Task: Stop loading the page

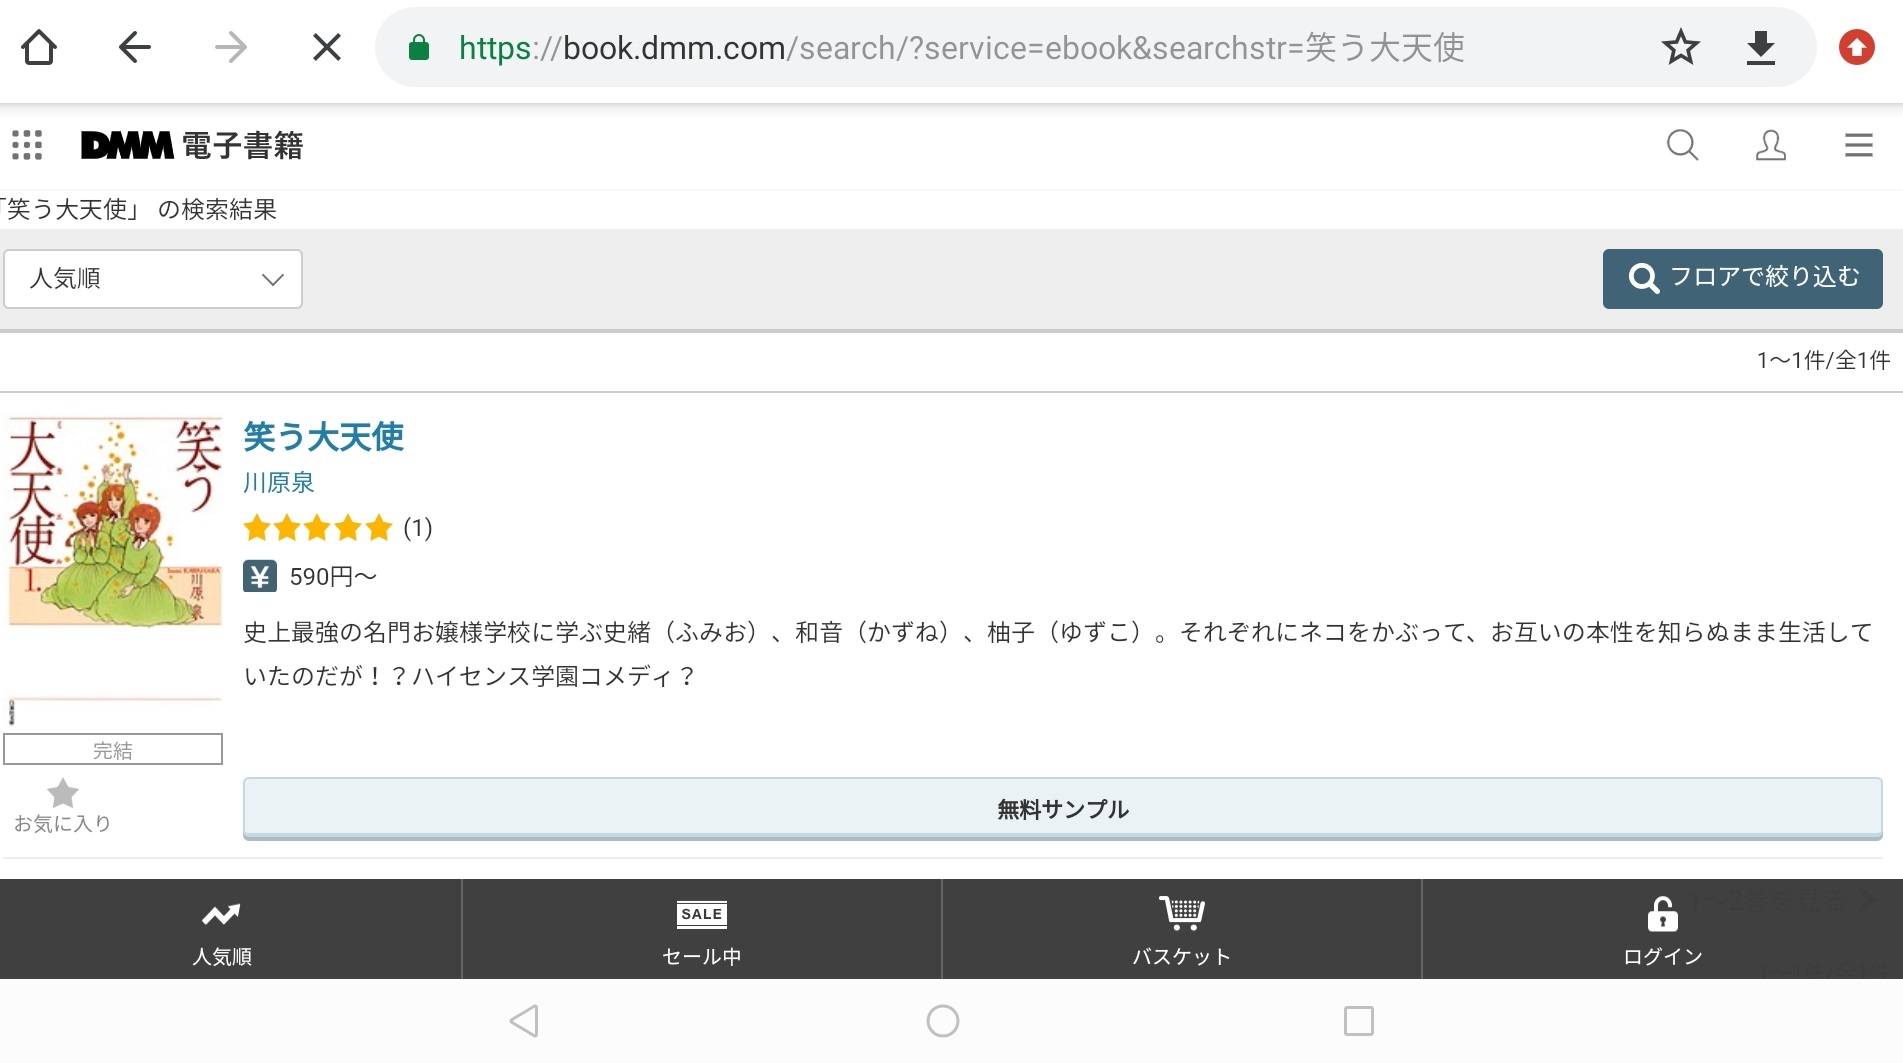Action: (x=326, y=47)
